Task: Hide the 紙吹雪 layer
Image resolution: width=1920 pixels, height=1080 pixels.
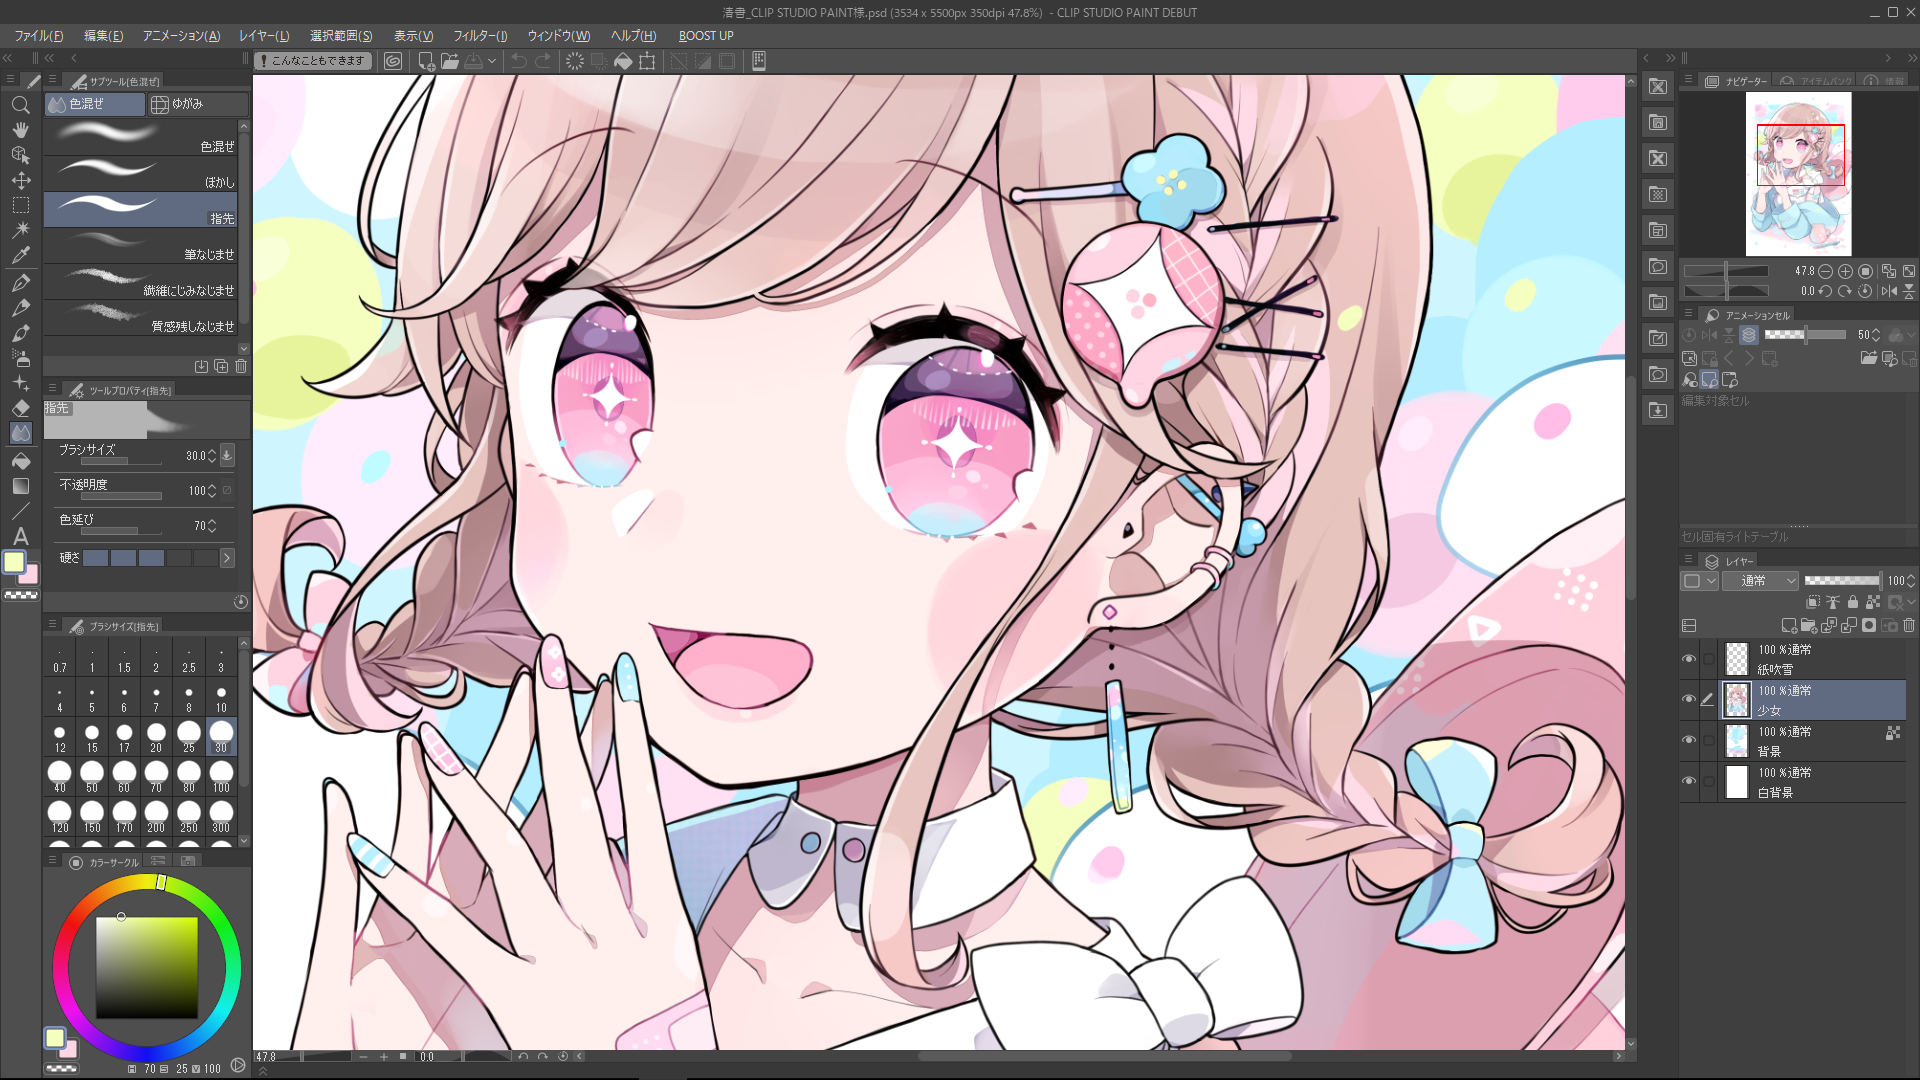Action: point(1689,659)
